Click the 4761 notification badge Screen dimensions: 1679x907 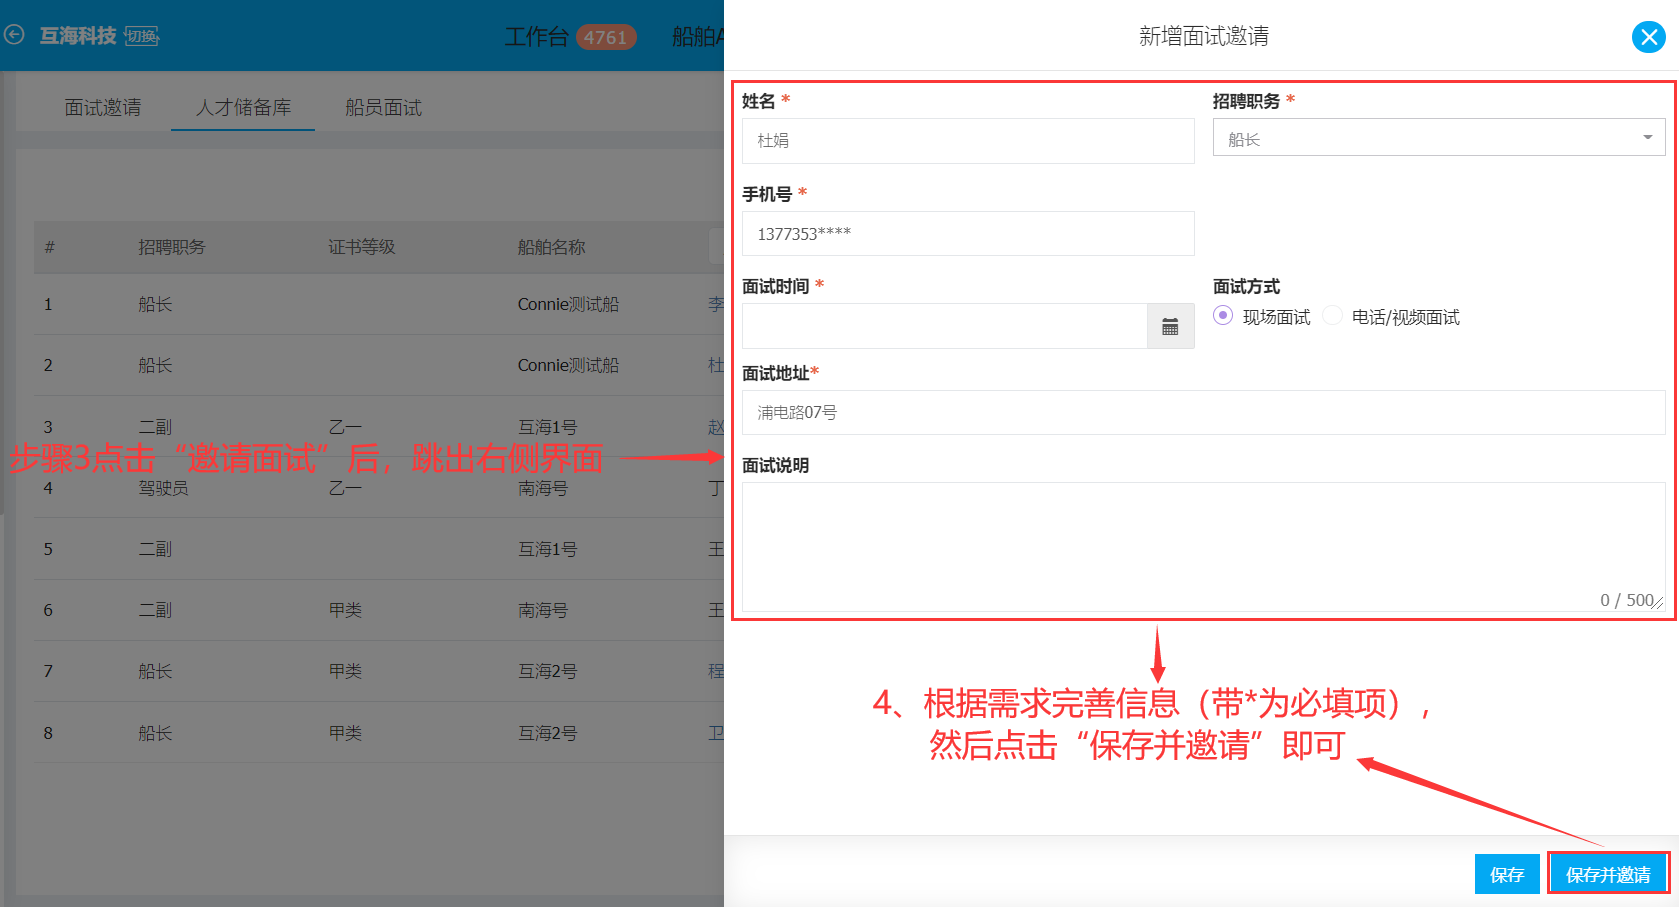(x=605, y=38)
